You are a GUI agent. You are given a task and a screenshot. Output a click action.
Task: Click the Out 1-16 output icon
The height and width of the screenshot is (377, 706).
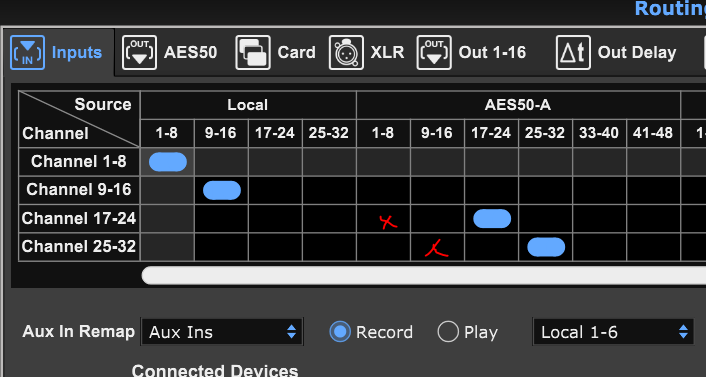[x=434, y=53]
